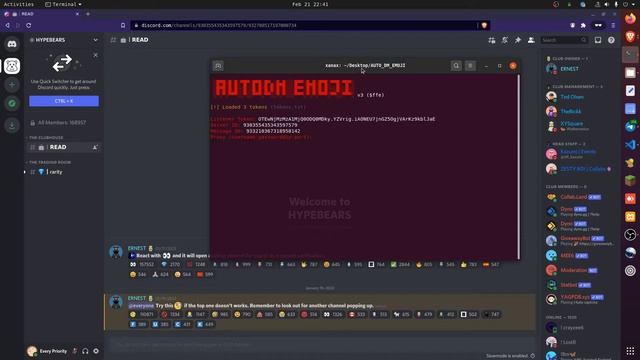The width and height of the screenshot is (640, 360).
Task: Collapse THE TRADING ROOM category
Action: tap(49, 162)
